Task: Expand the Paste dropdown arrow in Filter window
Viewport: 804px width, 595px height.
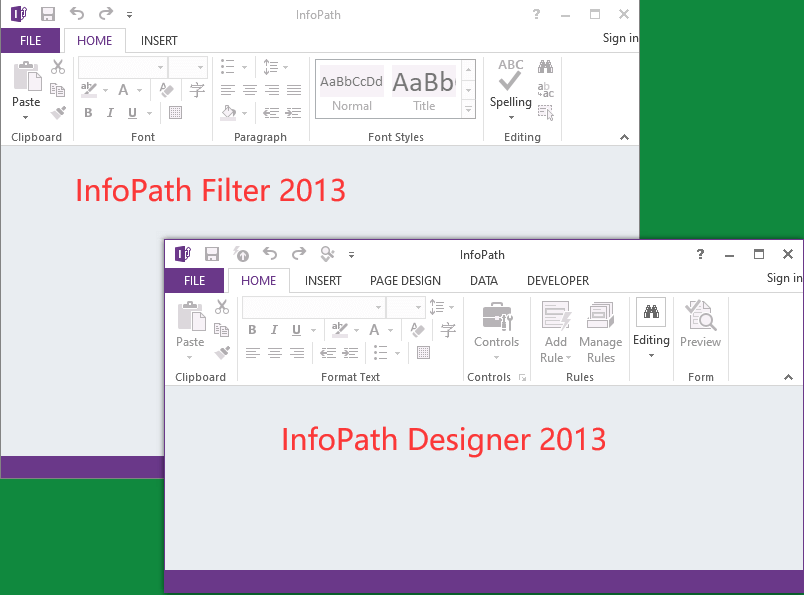Action: pyautogui.click(x=26, y=117)
